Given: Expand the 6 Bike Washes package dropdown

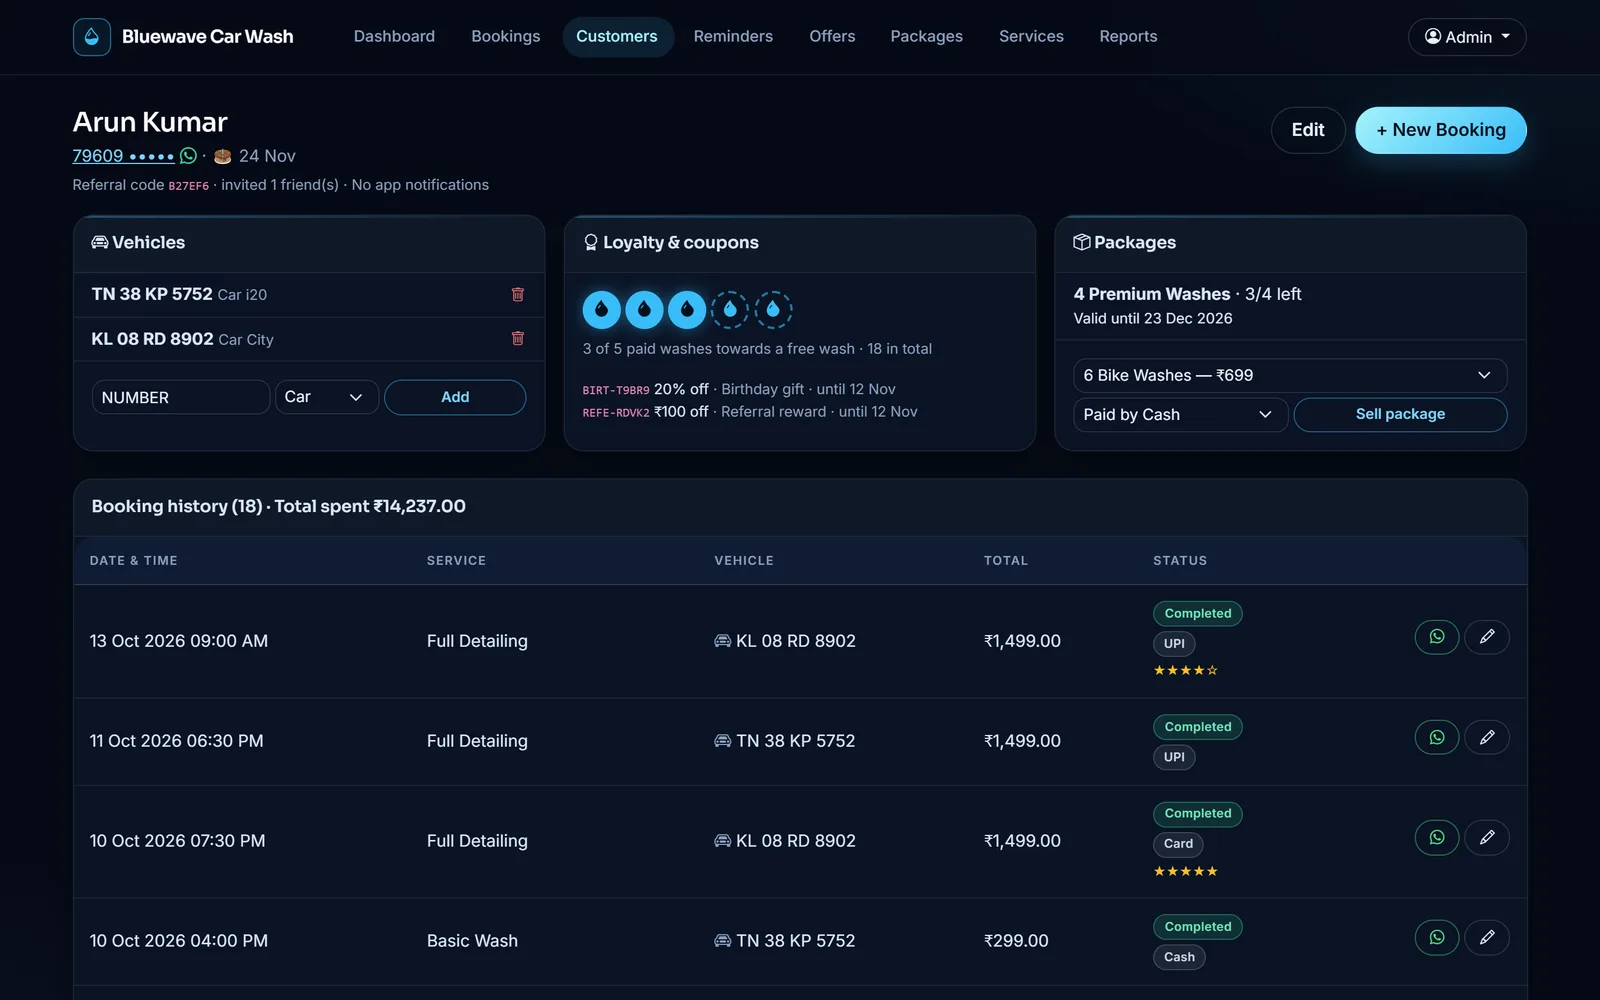Looking at the screenshot, I should [x=1290, y=375].
